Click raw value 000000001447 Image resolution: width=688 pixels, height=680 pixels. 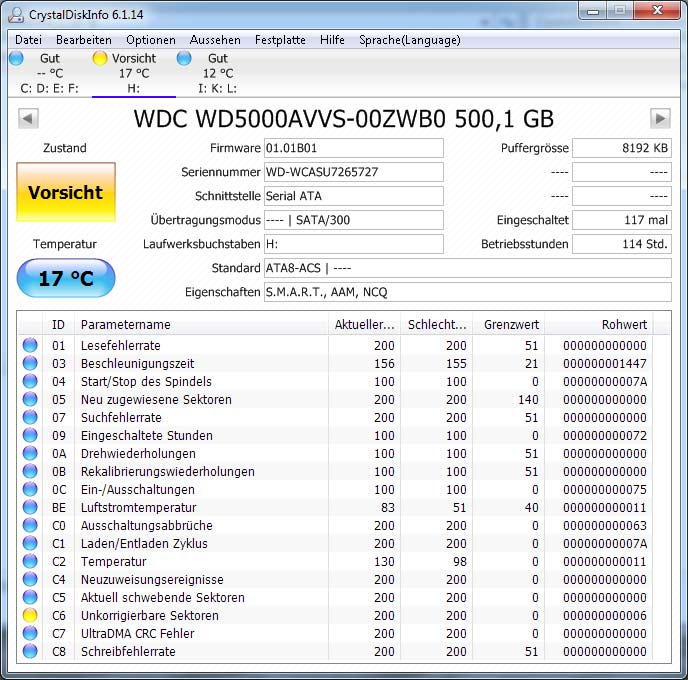[x=605, y=363]
